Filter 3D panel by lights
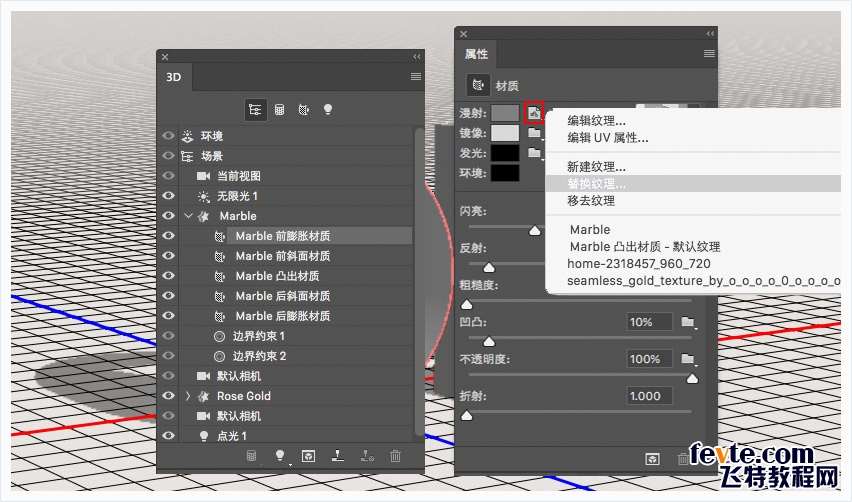This screenshot has height=502, width=852. [x=328, y=109]
